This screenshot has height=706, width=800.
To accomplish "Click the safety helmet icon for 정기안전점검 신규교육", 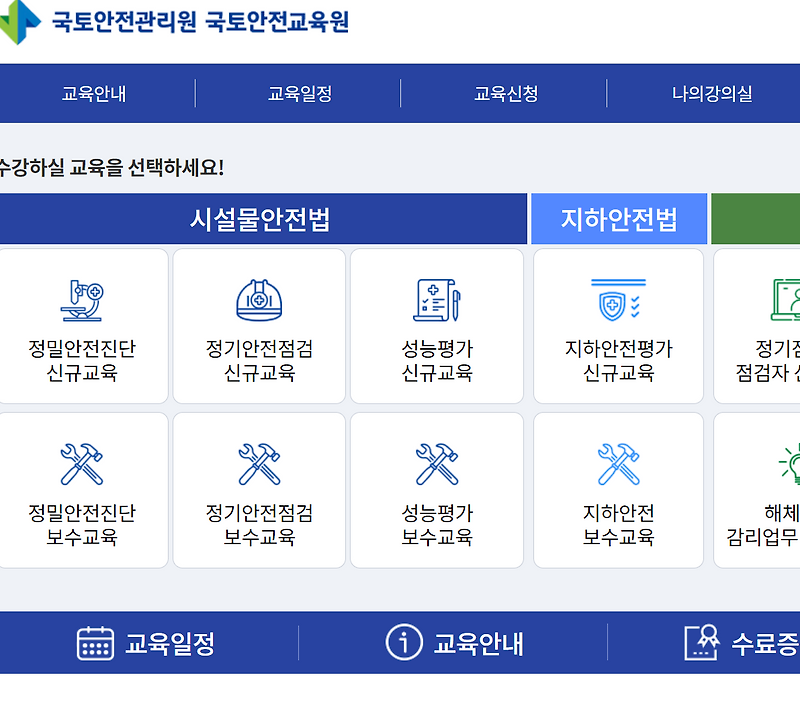I will pos(260,297).
